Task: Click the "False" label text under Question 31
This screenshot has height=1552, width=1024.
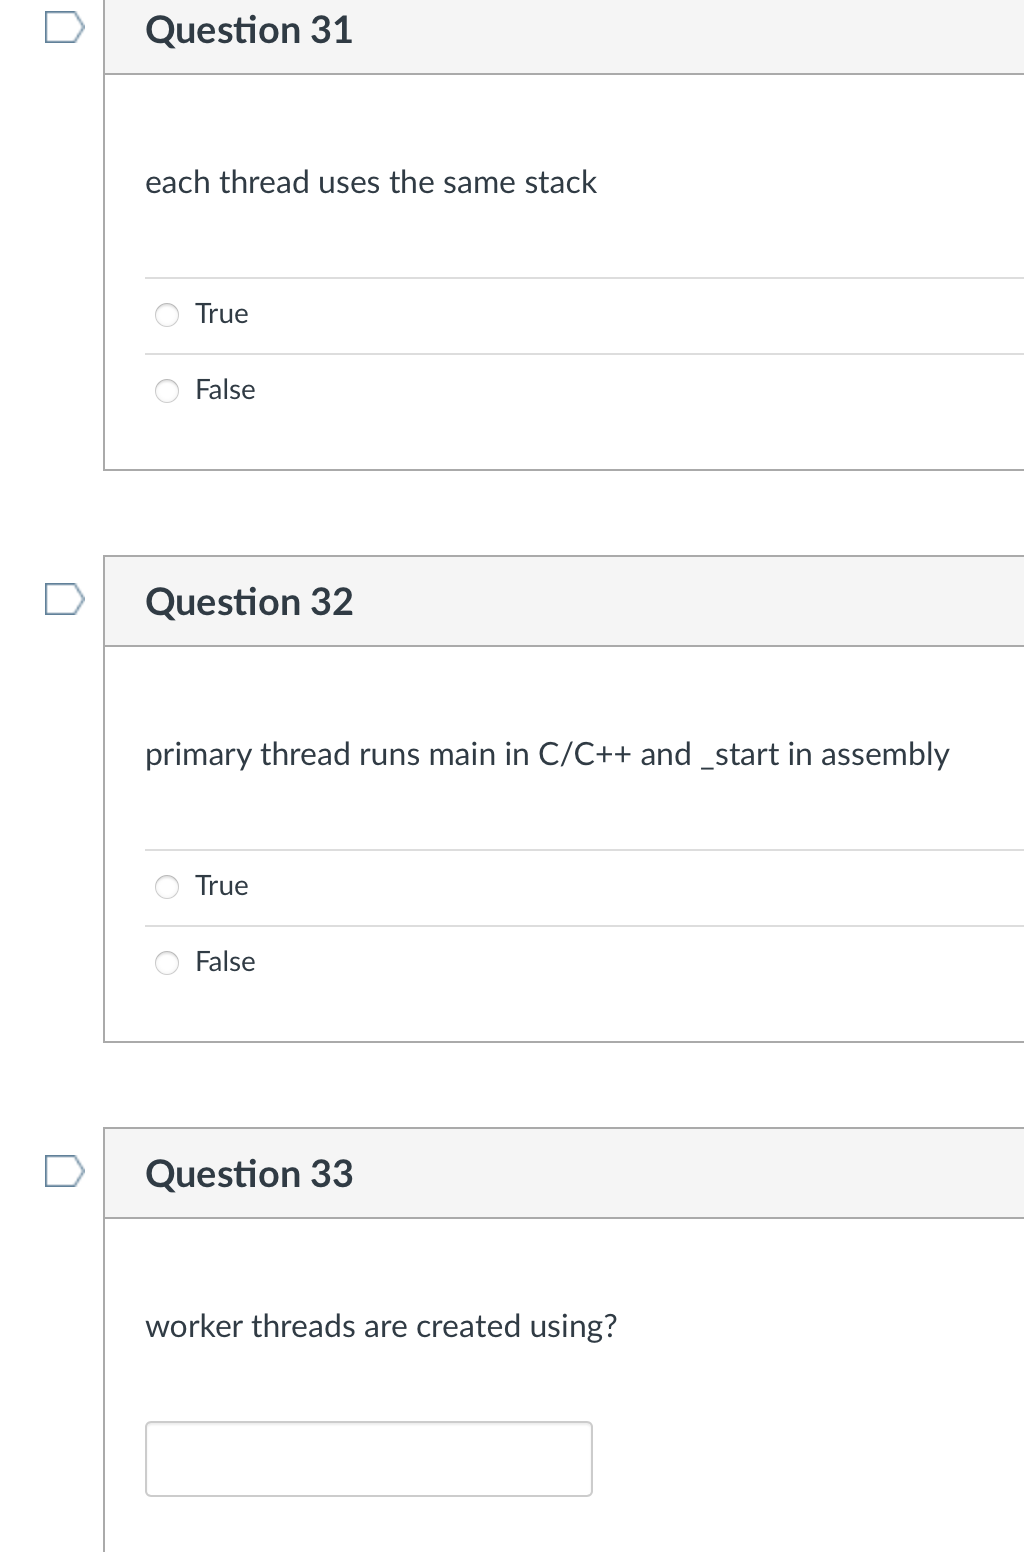Action: click(225, 390)
